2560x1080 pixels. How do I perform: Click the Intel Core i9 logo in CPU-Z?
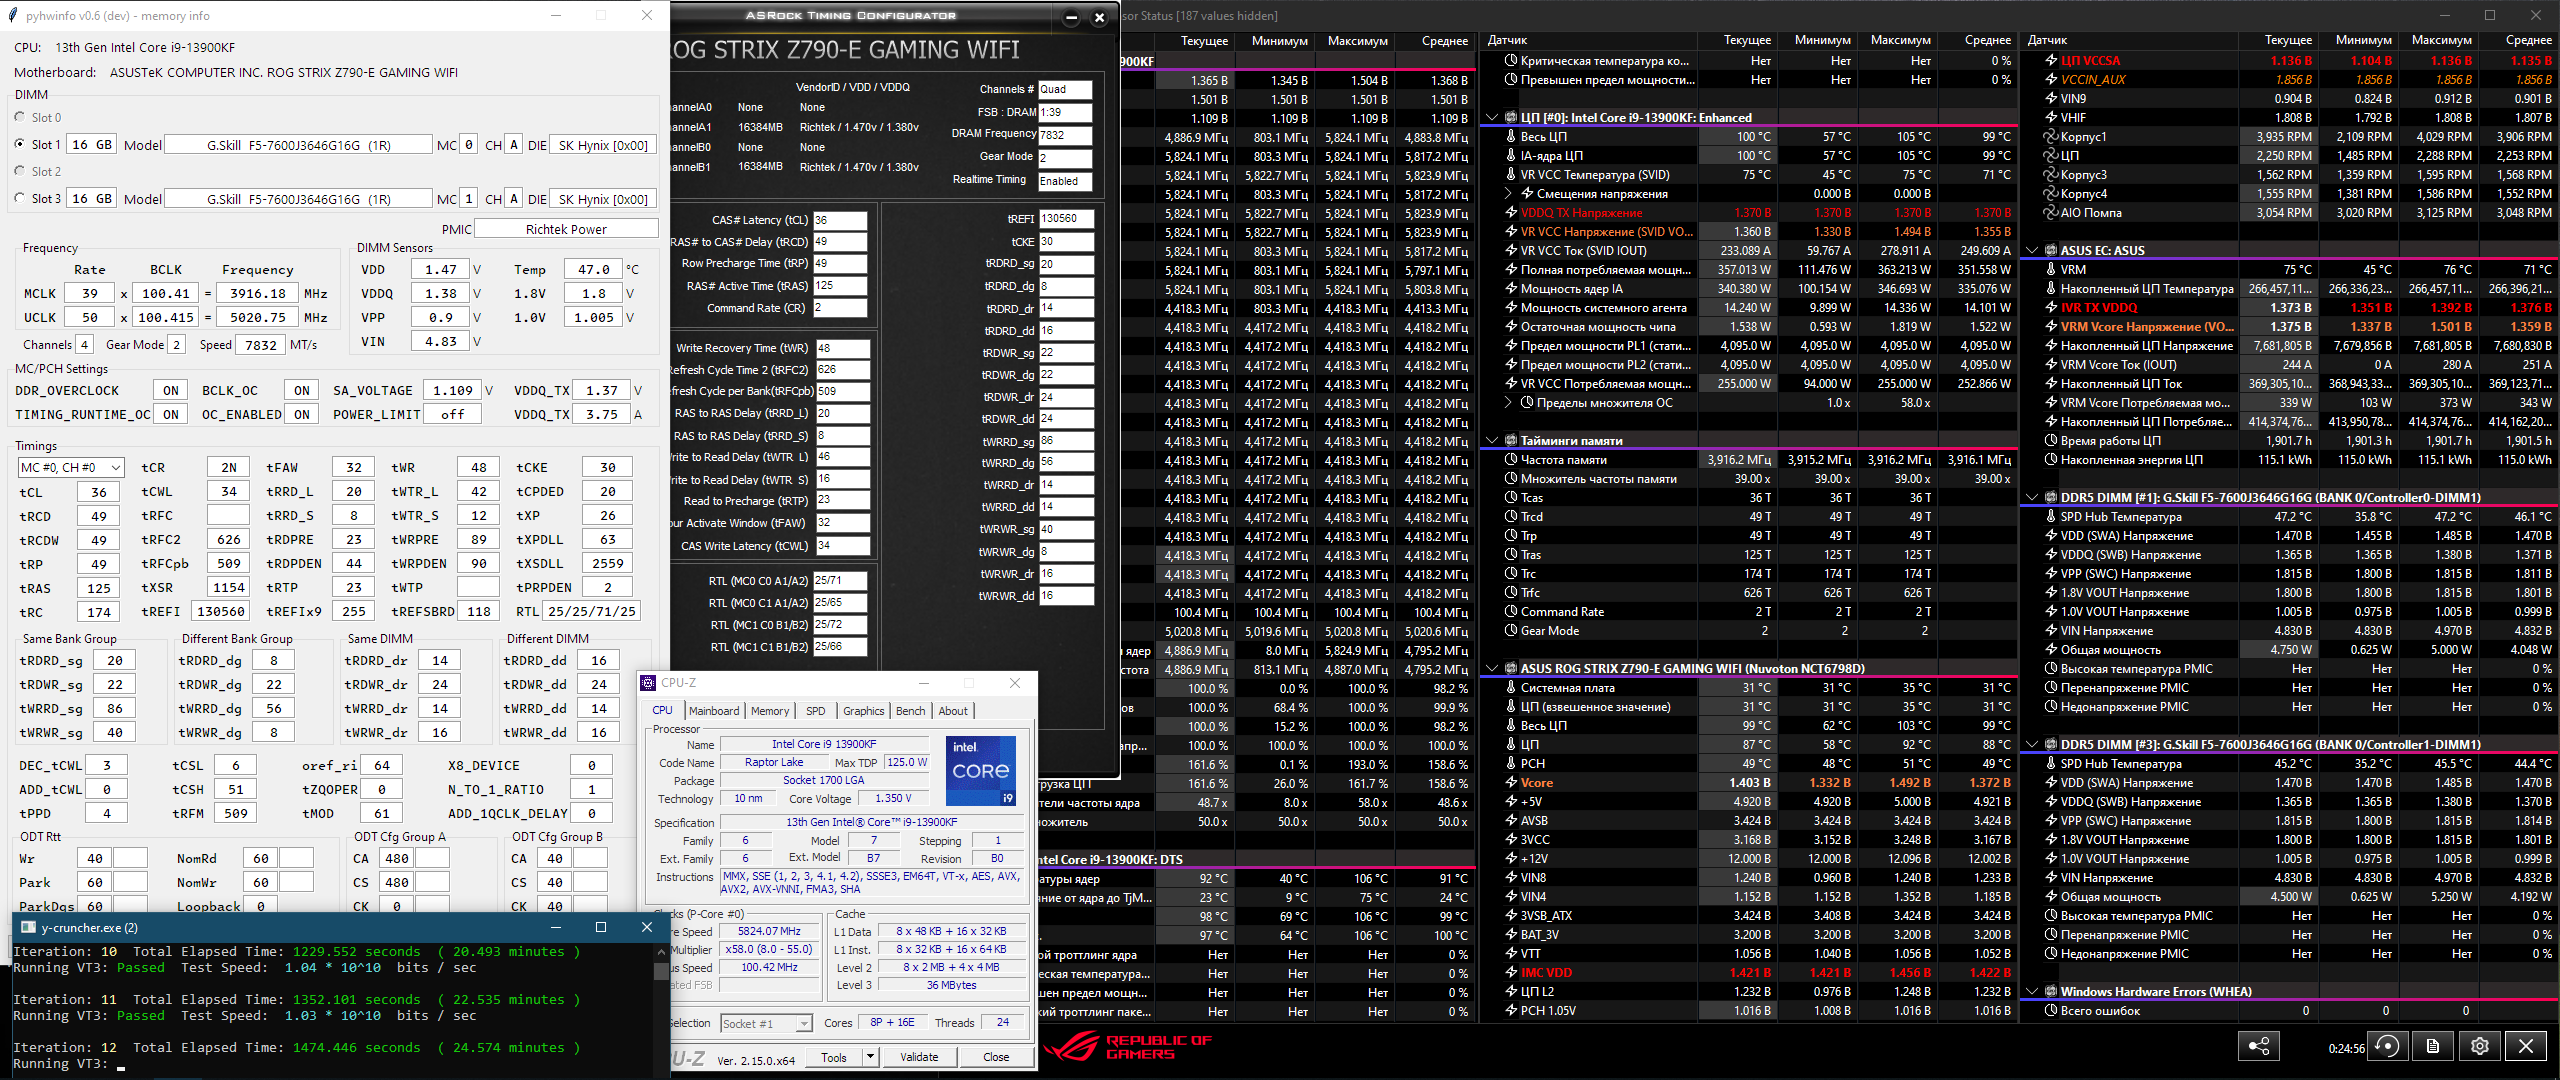[x=980, y=771]
